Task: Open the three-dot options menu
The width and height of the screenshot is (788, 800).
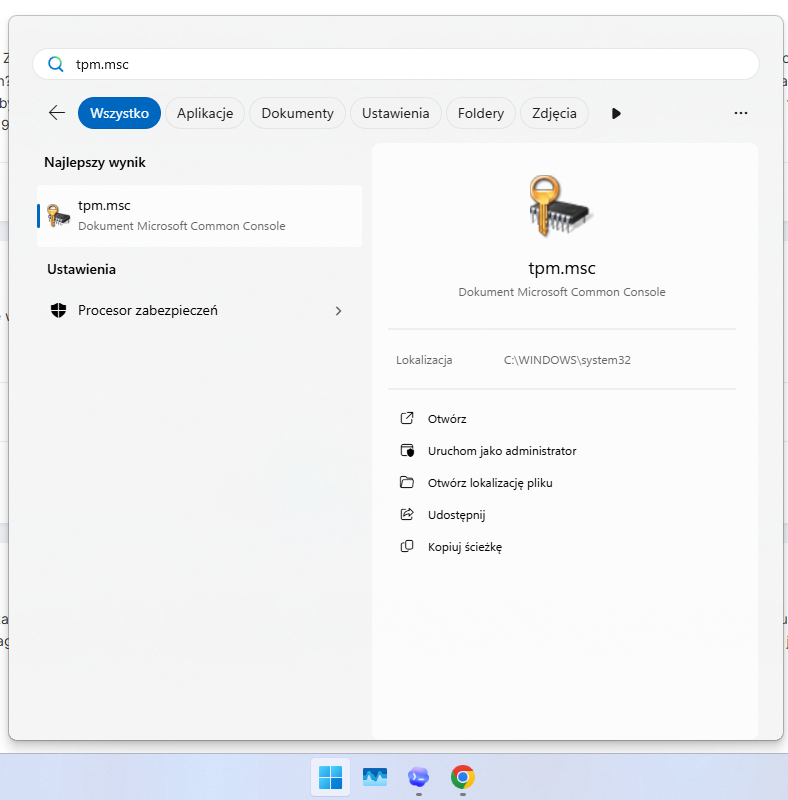Action: click(x=741, y=113)
